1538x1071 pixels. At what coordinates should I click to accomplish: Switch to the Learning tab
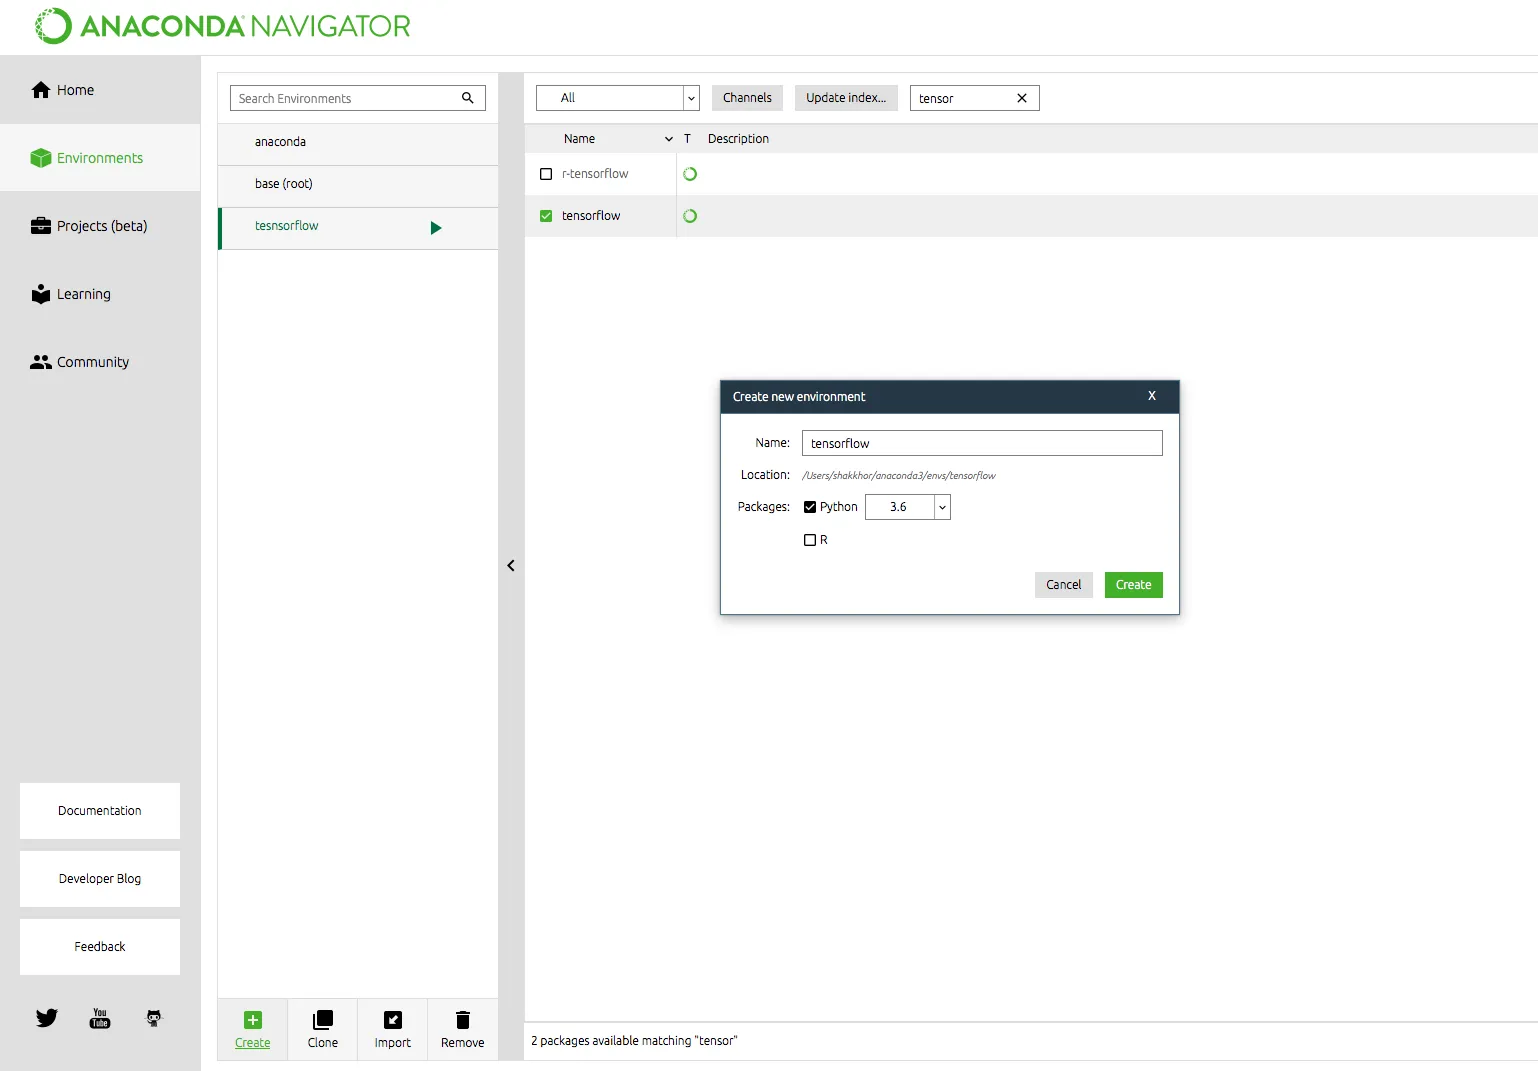(x=100, y=294)
